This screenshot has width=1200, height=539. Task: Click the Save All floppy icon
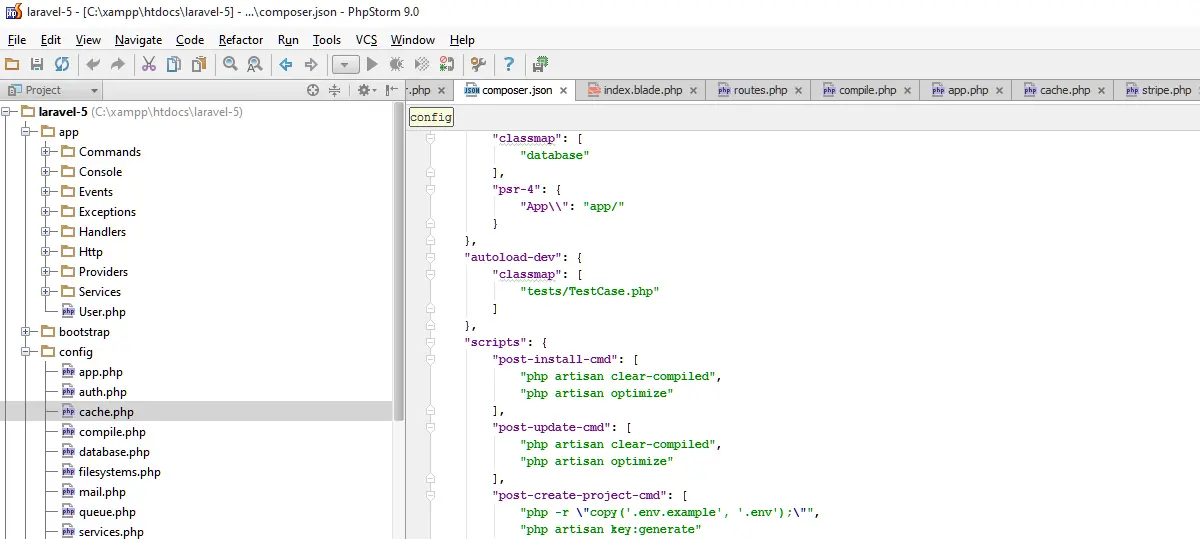pos(37,64)
